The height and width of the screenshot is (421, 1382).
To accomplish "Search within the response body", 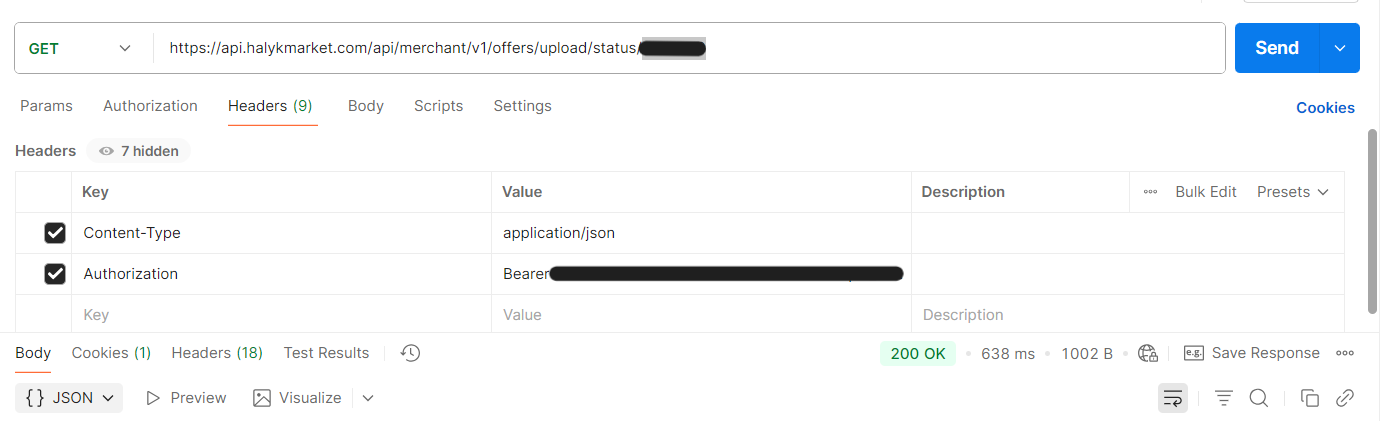I will pyautogui.click(x=1259, y=398).
